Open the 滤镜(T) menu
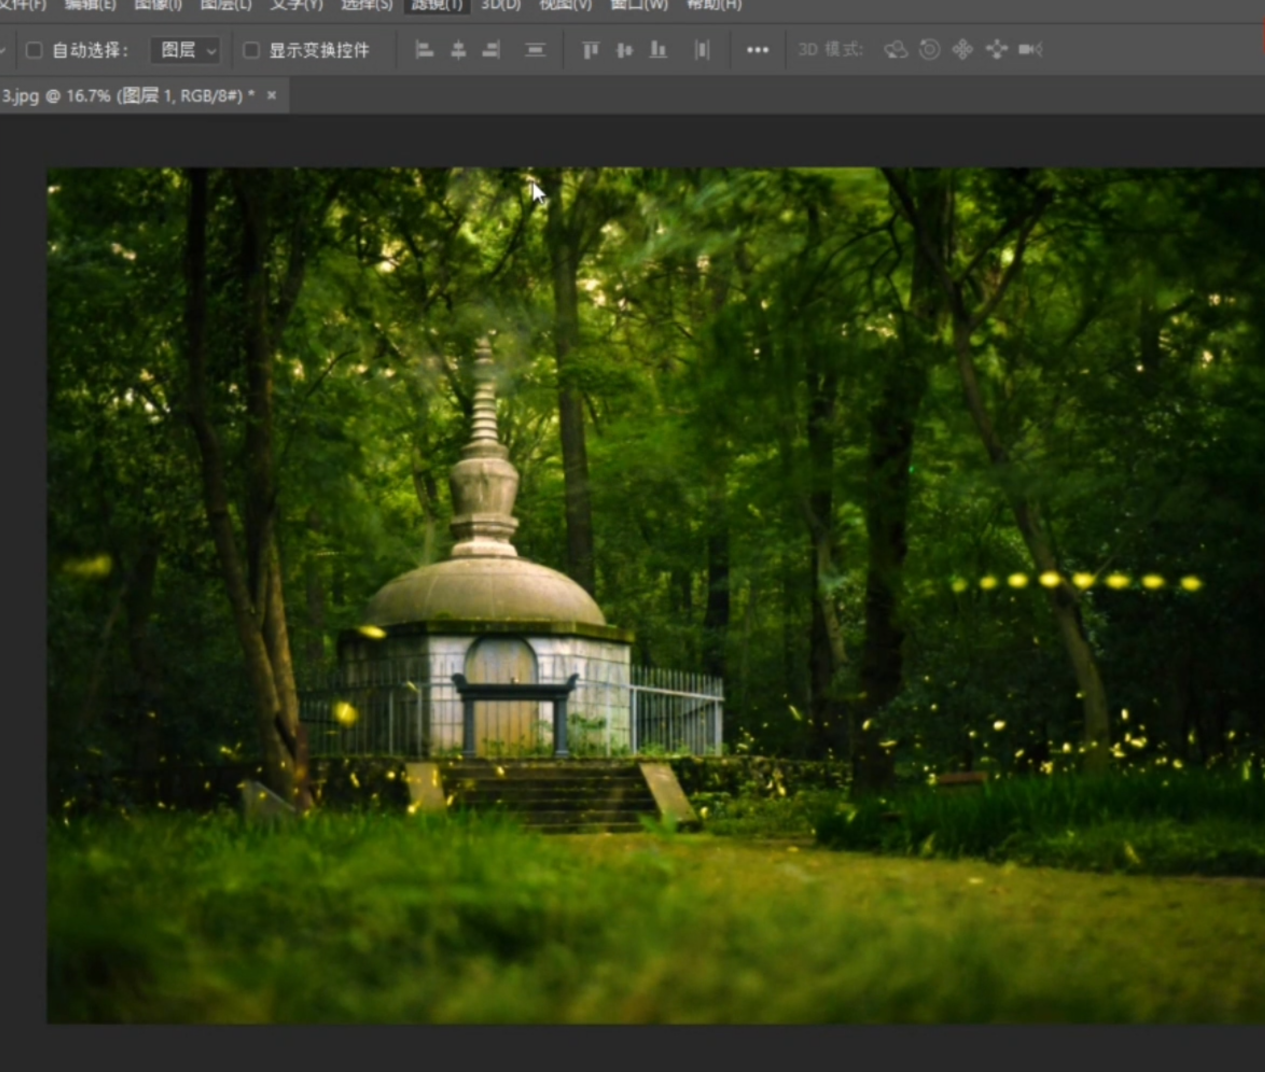Image resolution: width=1265 pixels, height=1072 pixels. coord(436,5)
